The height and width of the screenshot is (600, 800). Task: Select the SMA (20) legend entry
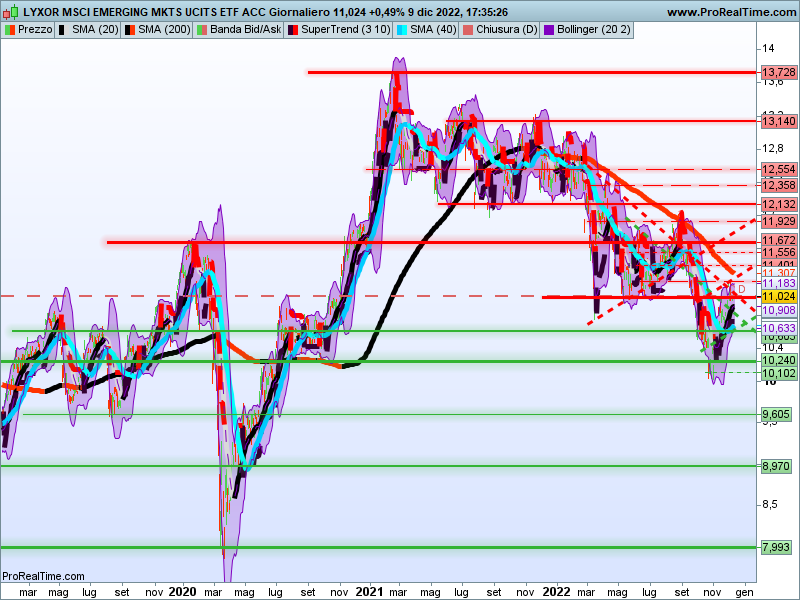88,30
